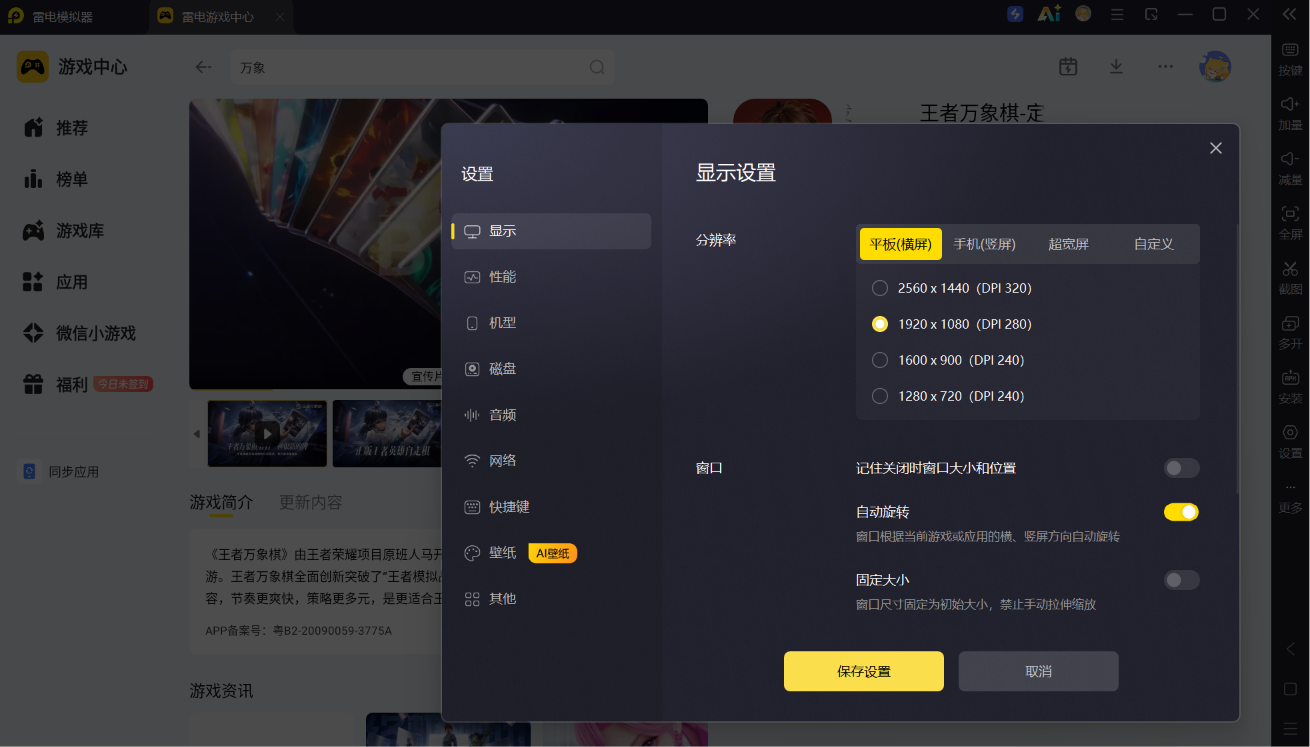The width and height of the screenshot is (1310, 747).
Task: Click the 按键 keyboard mapping icon
Action: 1290,50
